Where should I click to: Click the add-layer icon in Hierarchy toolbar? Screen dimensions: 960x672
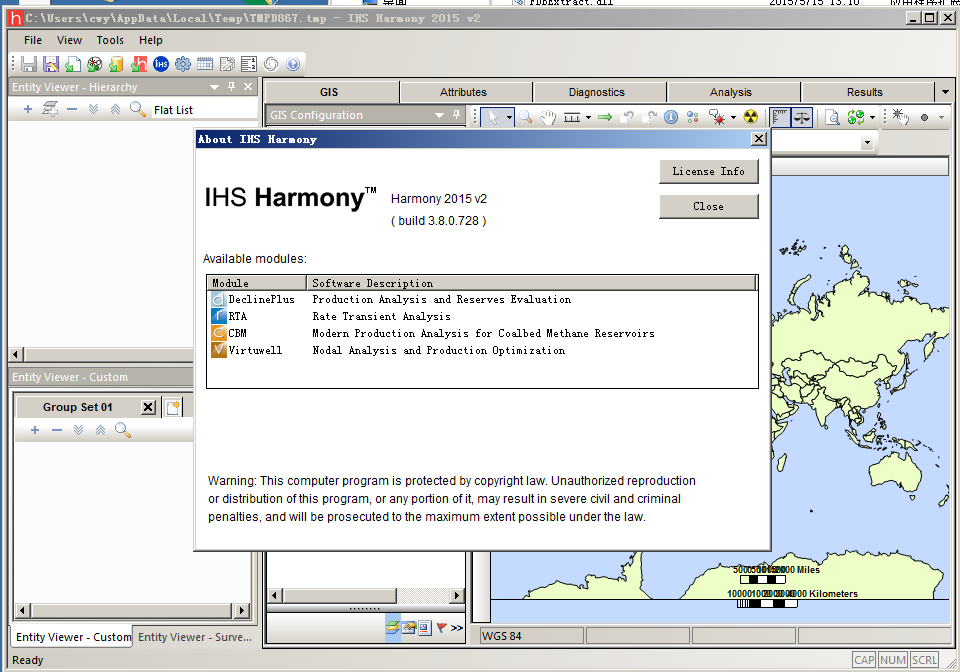coord(50,110)
